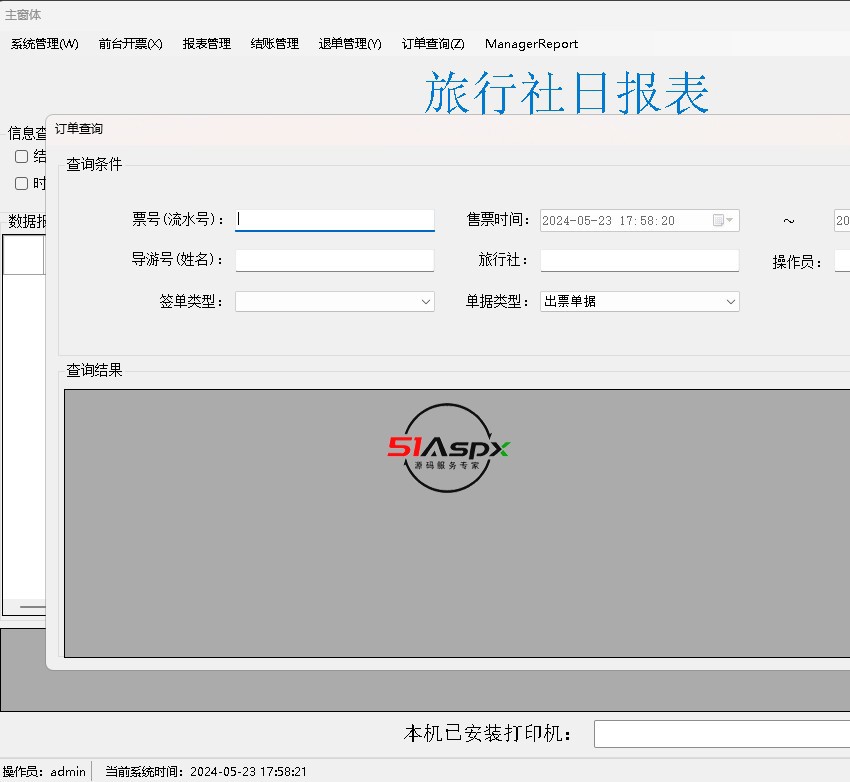Open the 系统管理(W) menu
This screenshot has width=850, height=782.
[x=44, y=44]
